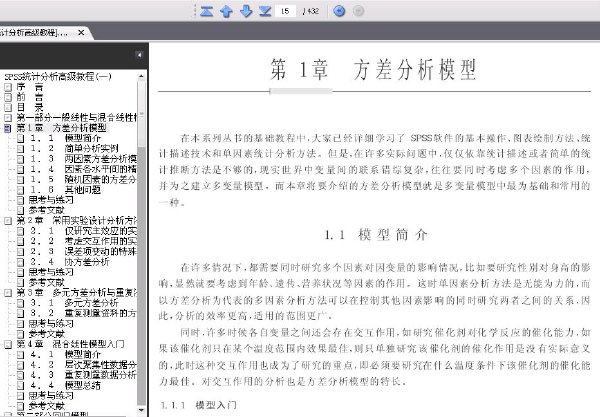The height and width of the screenshot is (417, 600).
Task: Click the page icon beside 3.2 重复测量资料
Action: (x=21, y=314)
